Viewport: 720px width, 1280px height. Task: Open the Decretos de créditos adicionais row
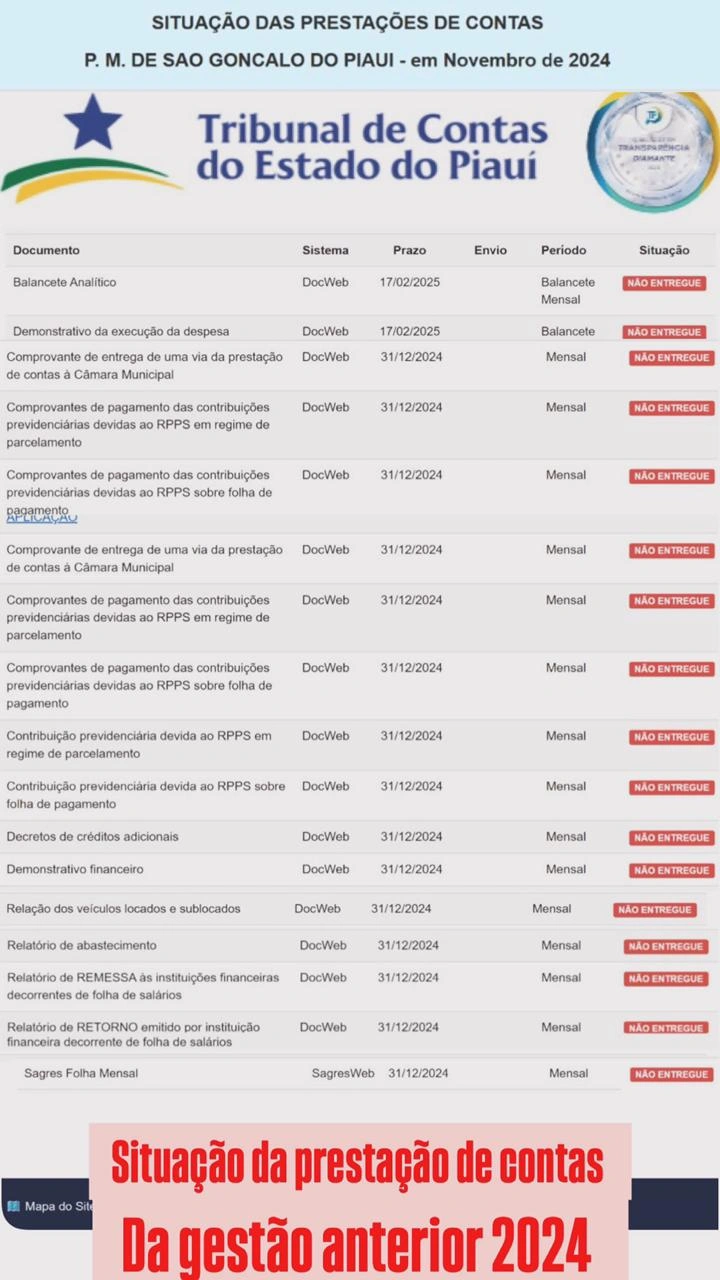(x=92, y=837)
